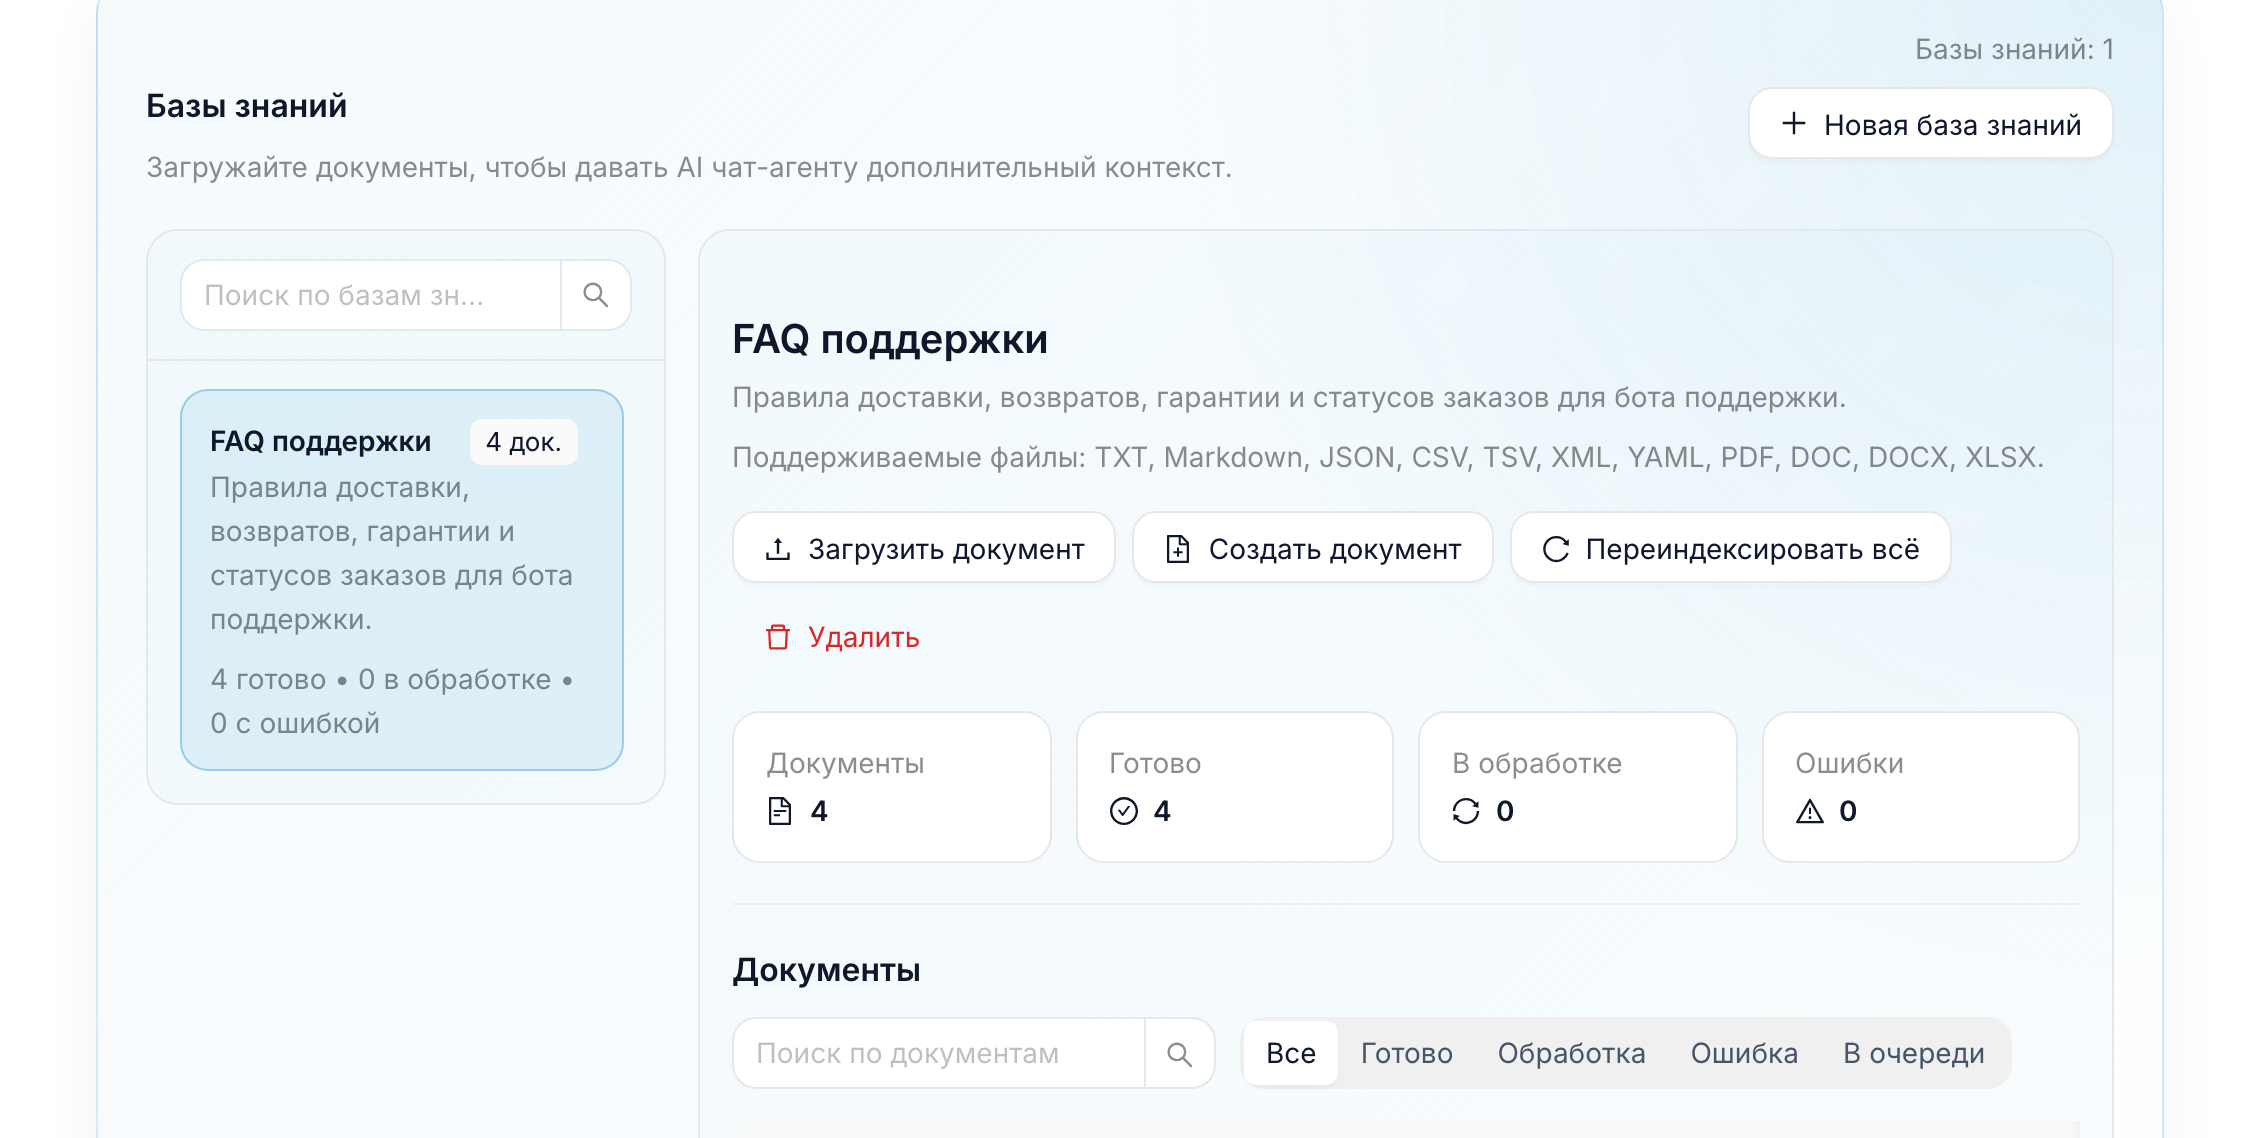Select the Все filter tab
This screenshot has width=2260, height=1138.
pos(1290,1053)
